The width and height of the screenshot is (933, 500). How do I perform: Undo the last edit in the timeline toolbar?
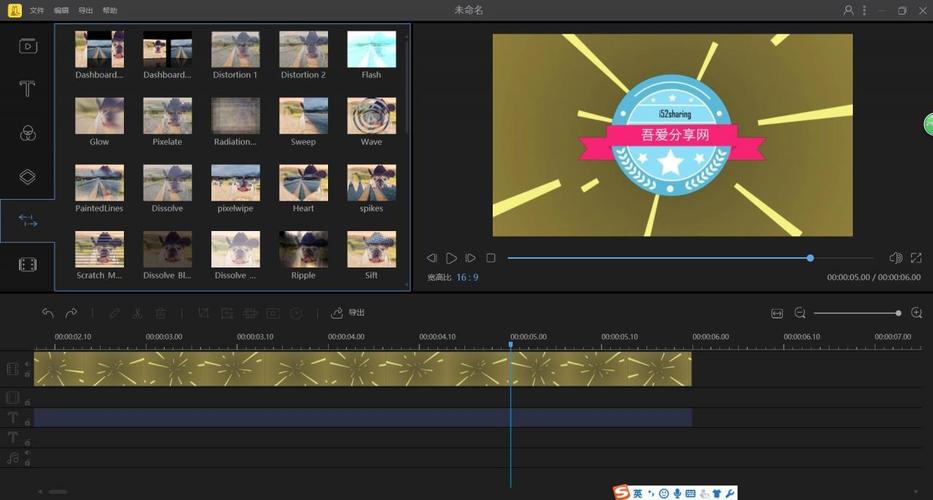[48, 313]
